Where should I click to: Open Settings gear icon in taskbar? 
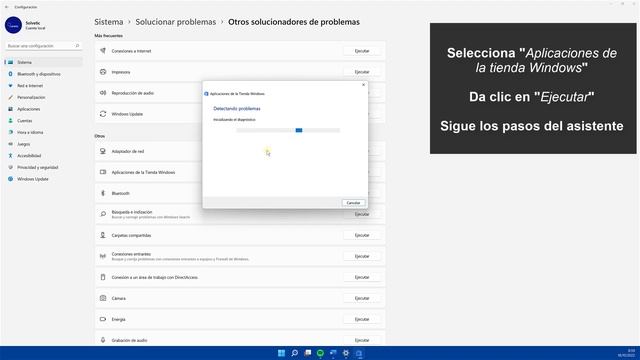[x=346, y=353]
